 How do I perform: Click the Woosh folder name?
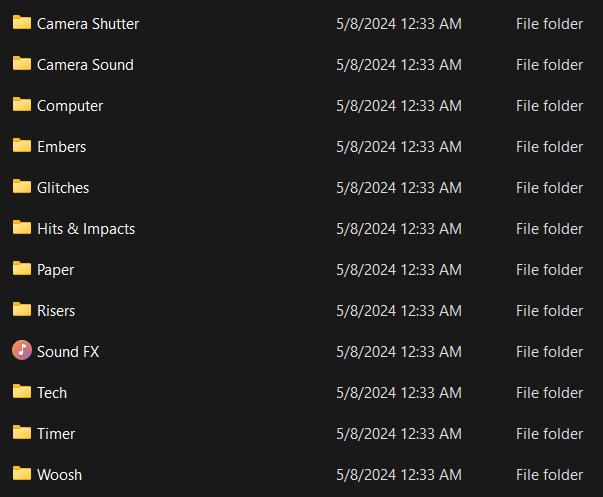(x=59, y=475)
